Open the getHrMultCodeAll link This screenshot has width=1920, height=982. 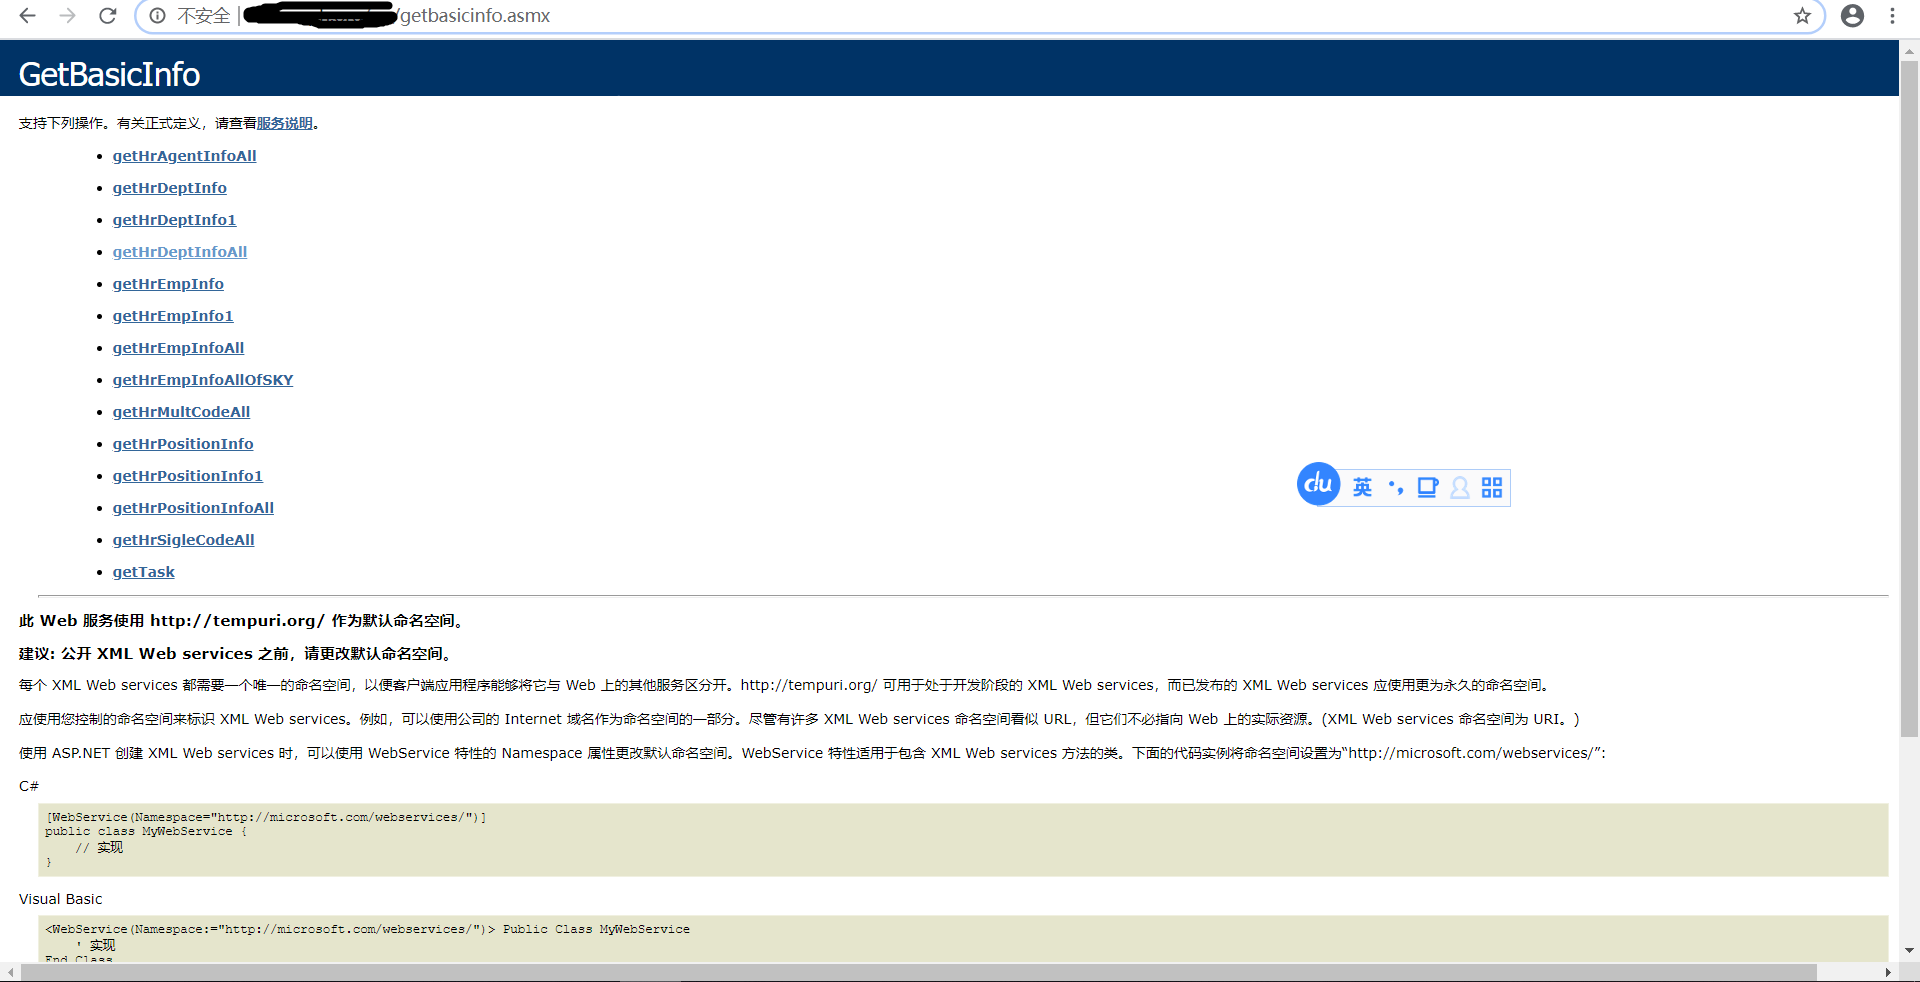[x=181, y=411]
